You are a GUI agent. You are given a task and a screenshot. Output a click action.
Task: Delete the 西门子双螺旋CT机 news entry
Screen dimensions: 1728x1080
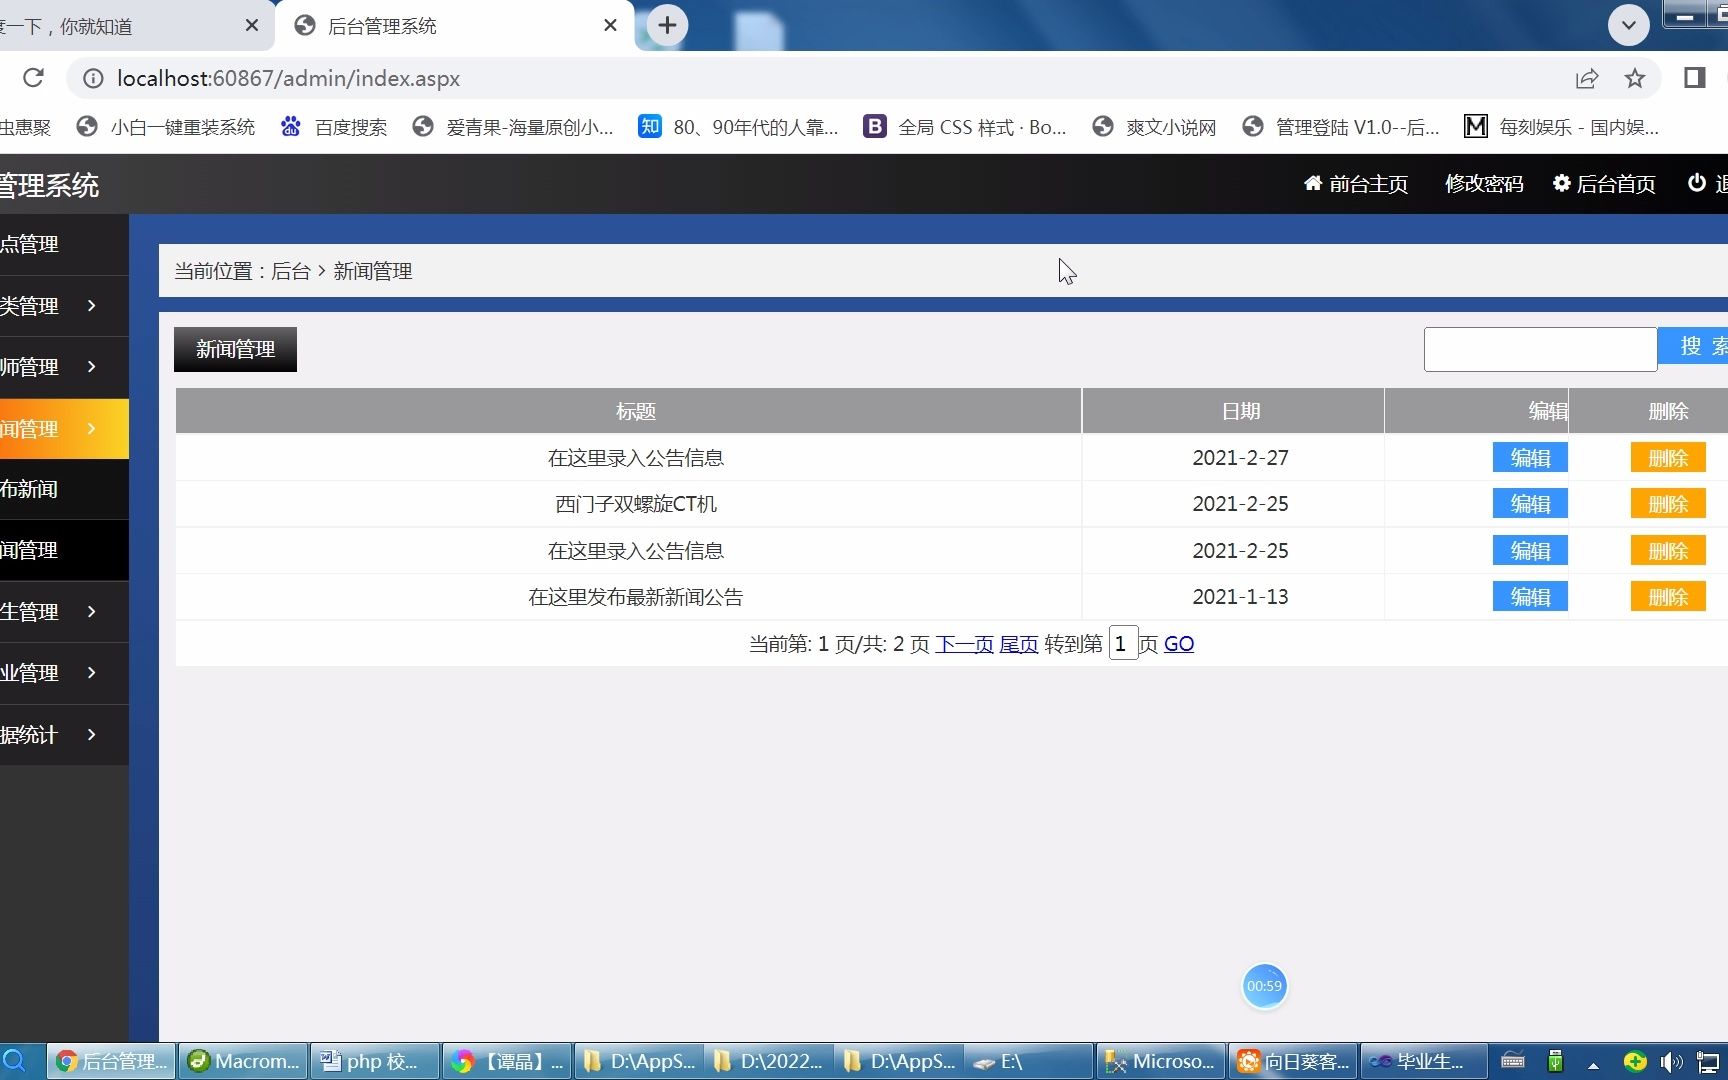[1667, 503]
